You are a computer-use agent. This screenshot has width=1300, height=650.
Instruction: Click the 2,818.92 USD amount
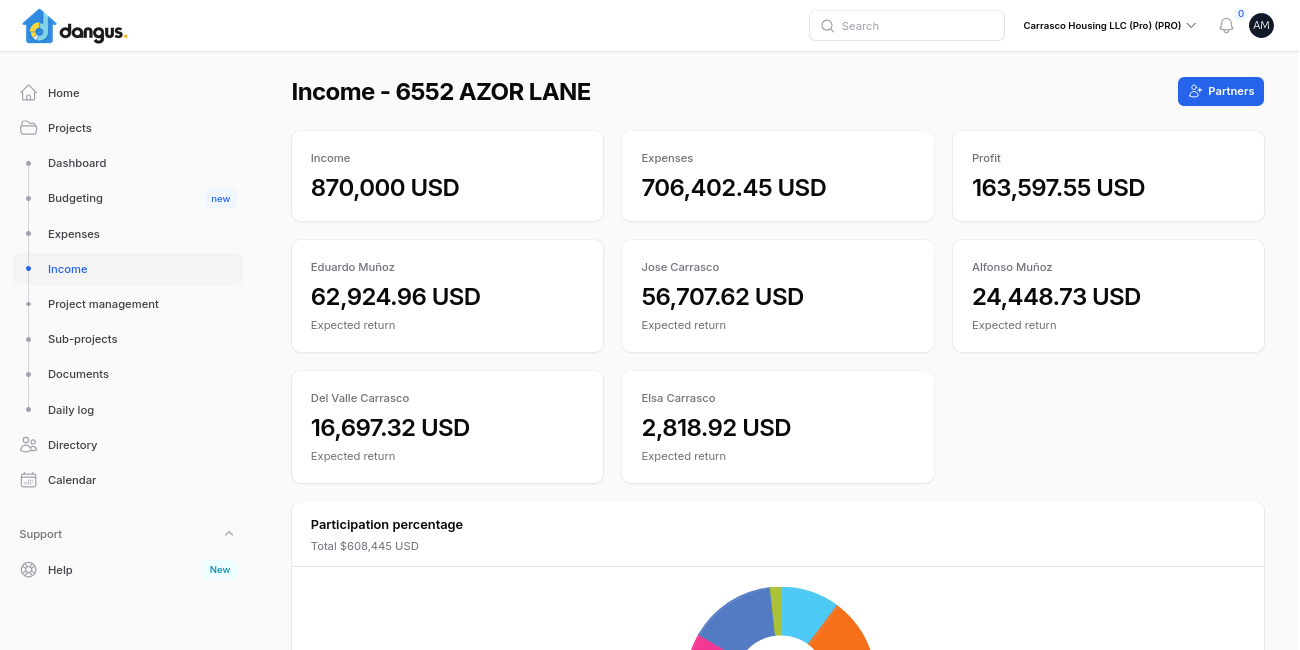716,428
